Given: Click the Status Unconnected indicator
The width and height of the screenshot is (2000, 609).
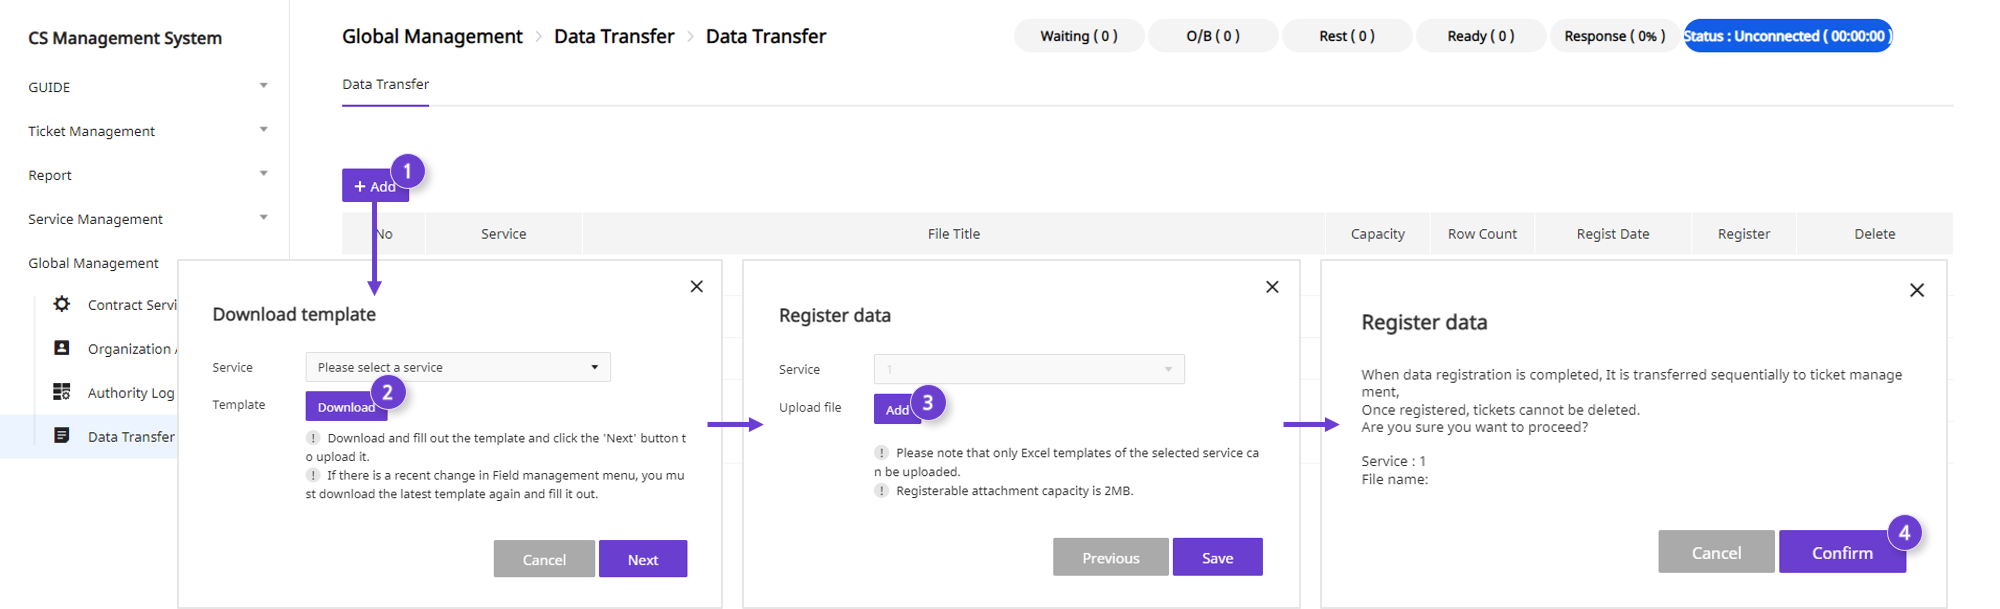Looking at the screenshot, I should pyautogui.click(x=1788, y=36).
